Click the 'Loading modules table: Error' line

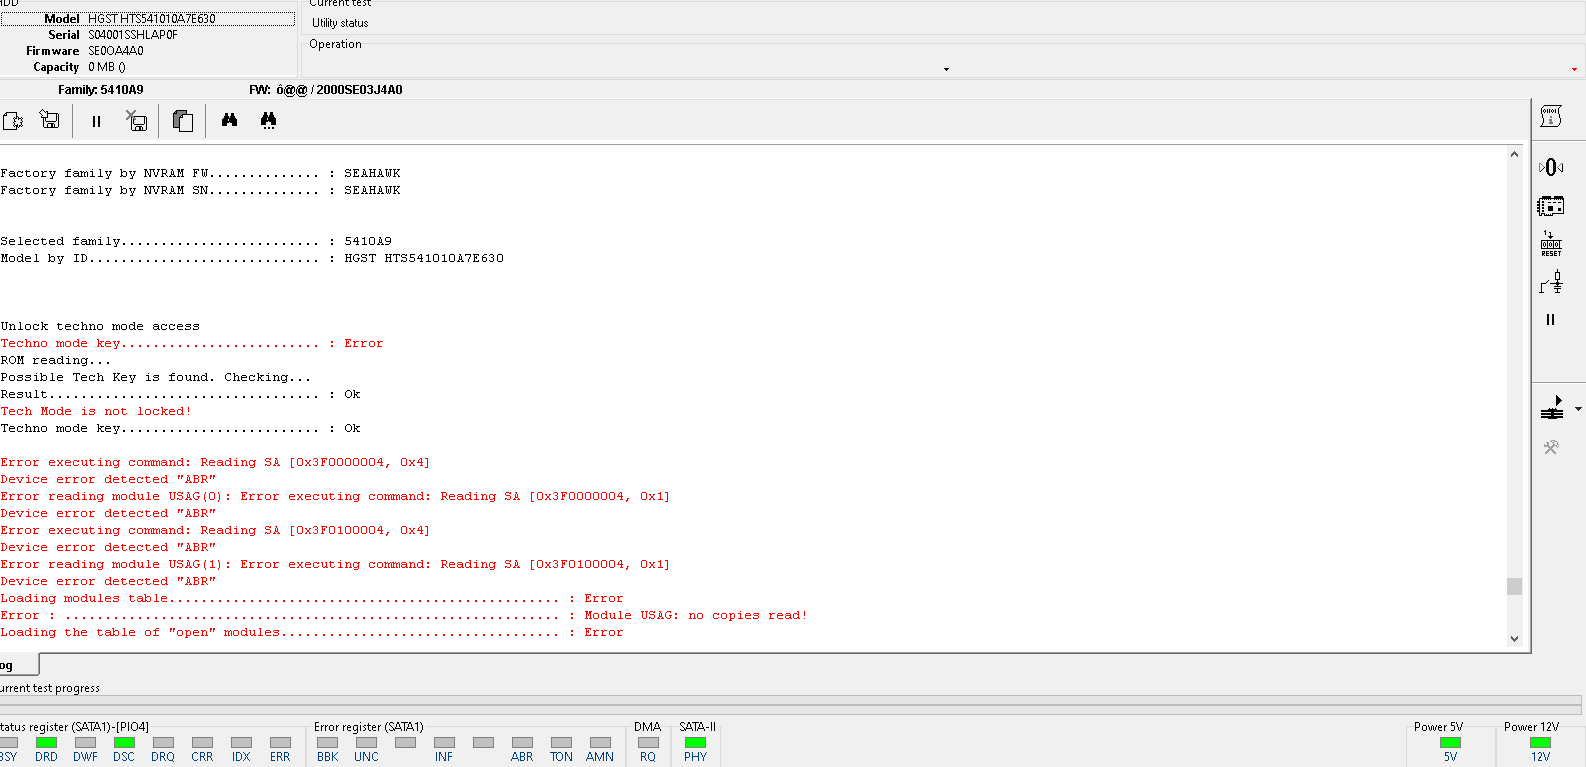coord(312,598)
